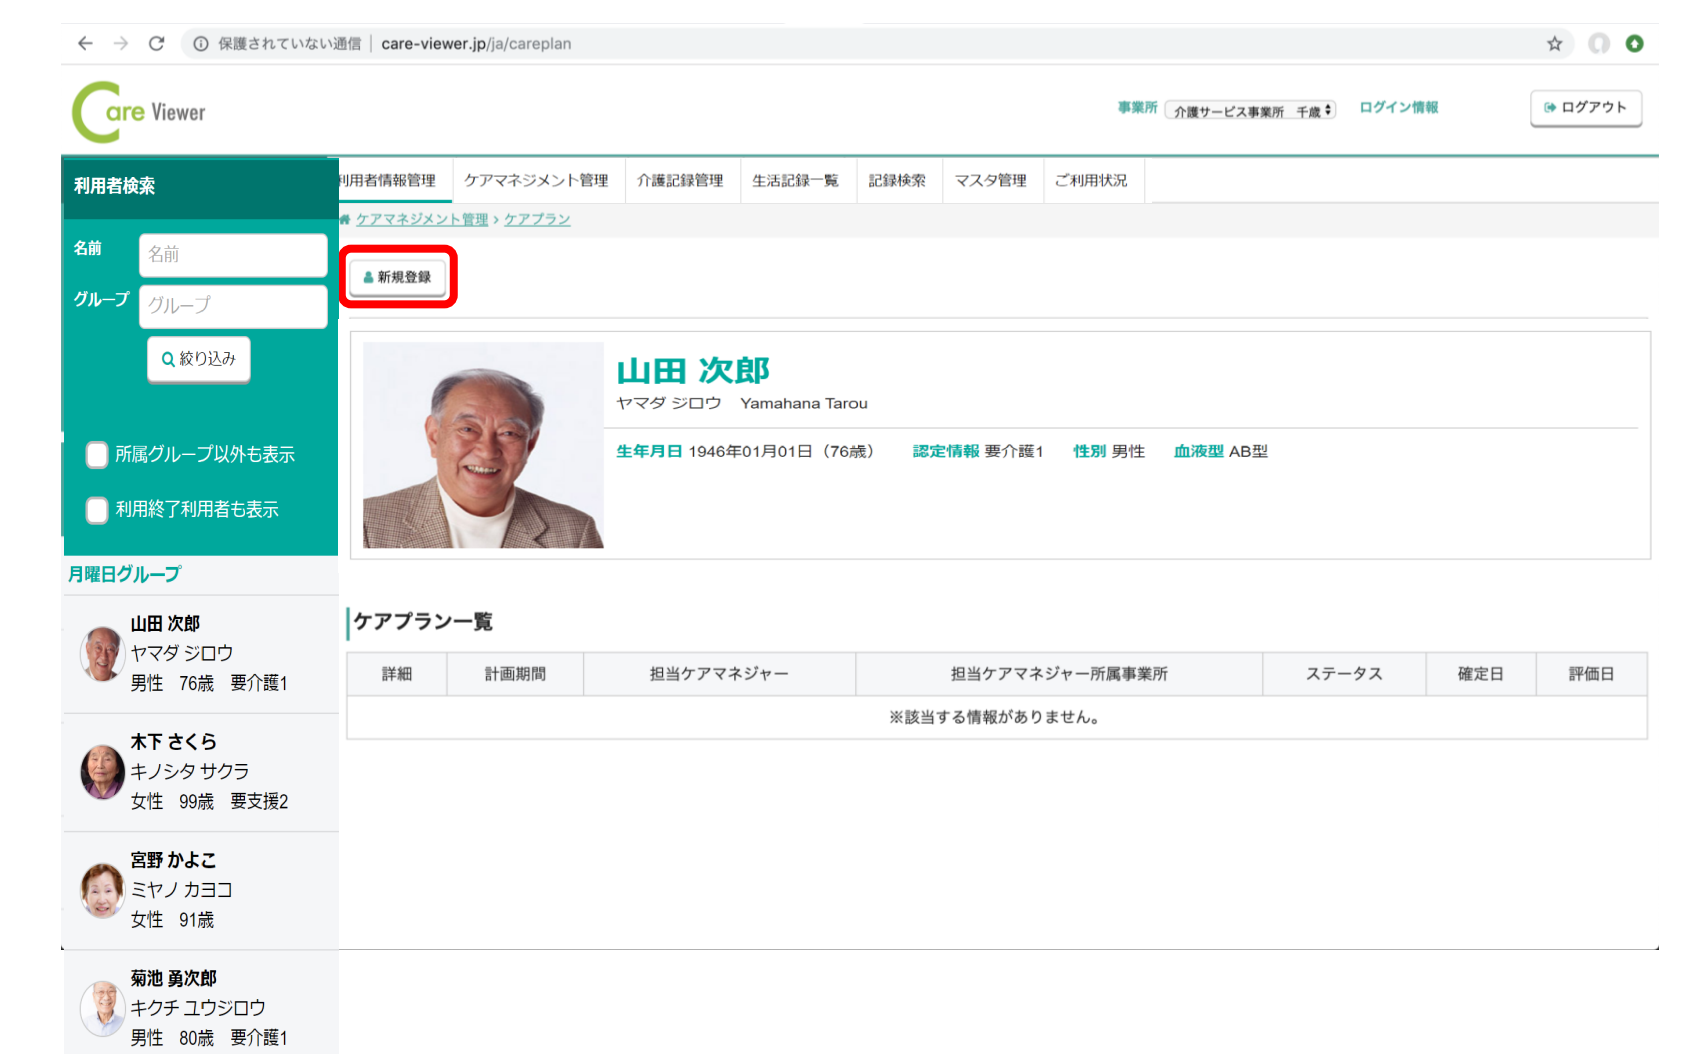Viewport: 1700px width, 1054px height.
Task: Click the Care Viewer logo
Action: 139,112
